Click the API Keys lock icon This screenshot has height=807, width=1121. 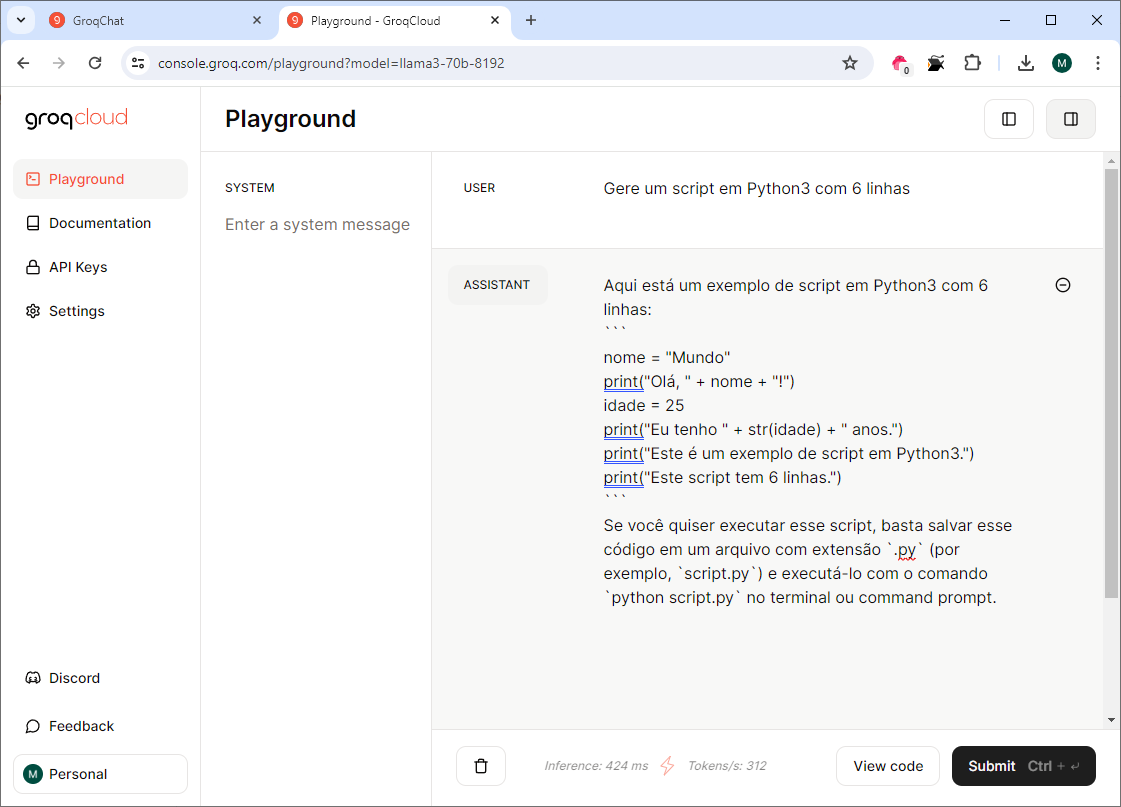click(x=33, y=267)
